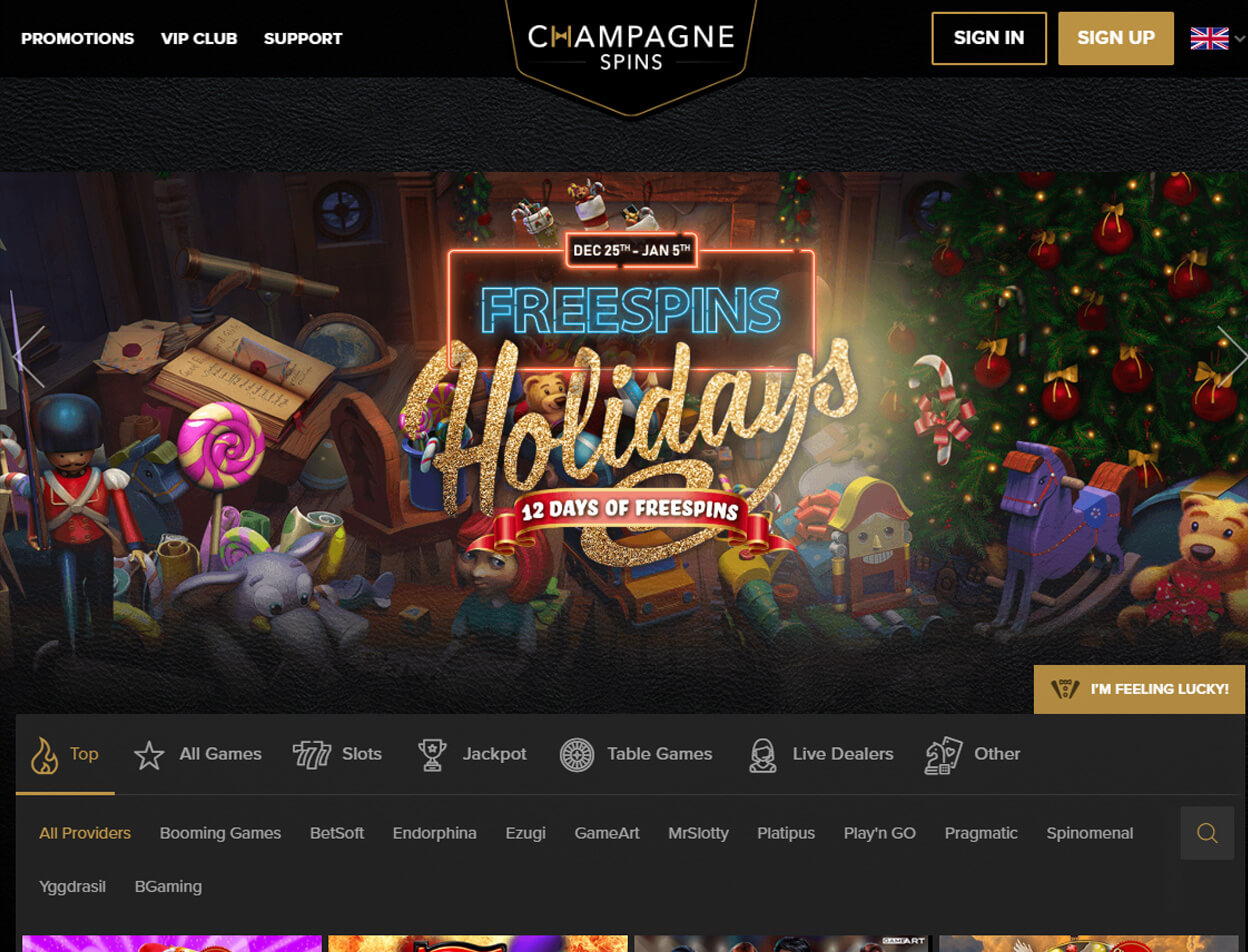Viewport: 1248px width, 952px height.
Task: Filter games by Play'n GO provider
Action: point(880,833)
